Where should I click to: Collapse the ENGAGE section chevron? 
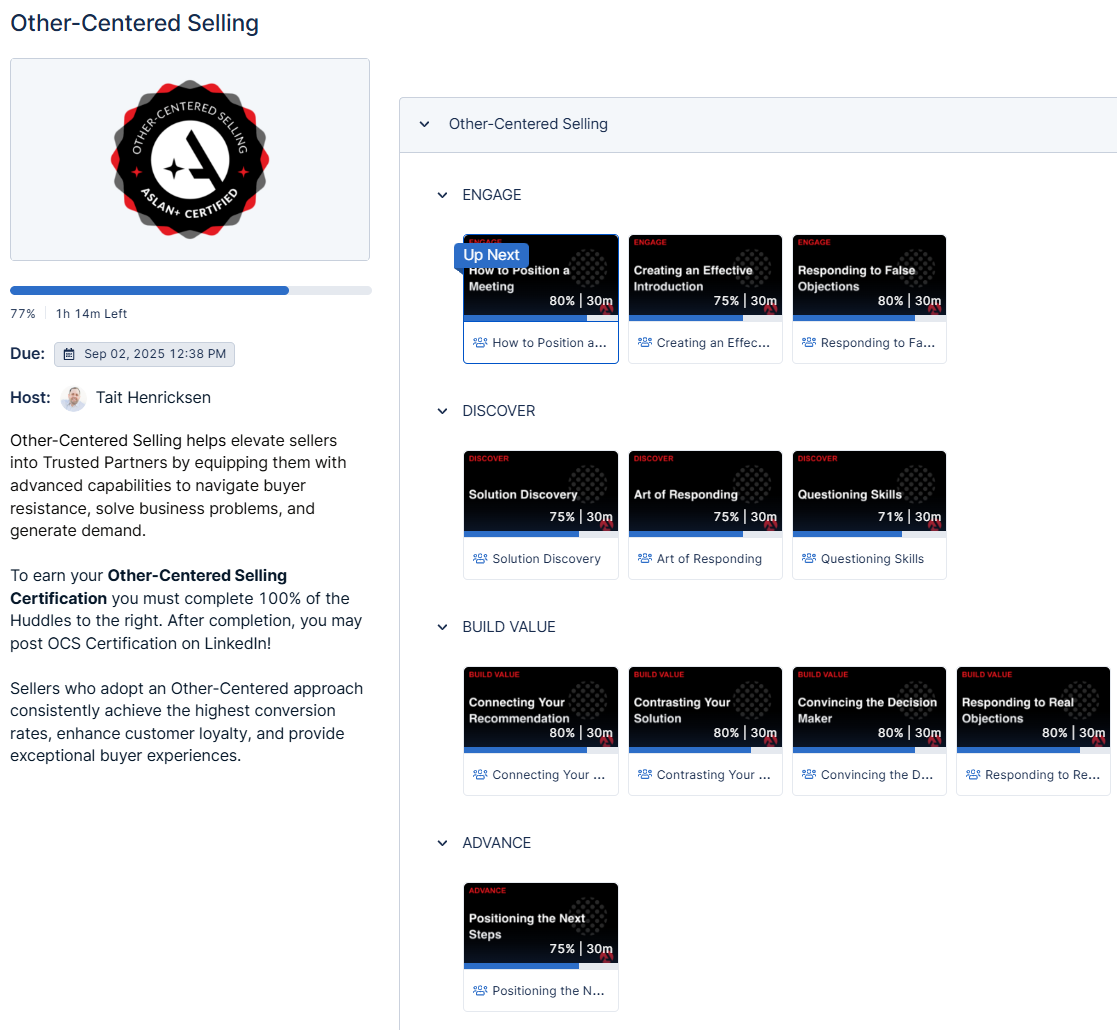442,195
